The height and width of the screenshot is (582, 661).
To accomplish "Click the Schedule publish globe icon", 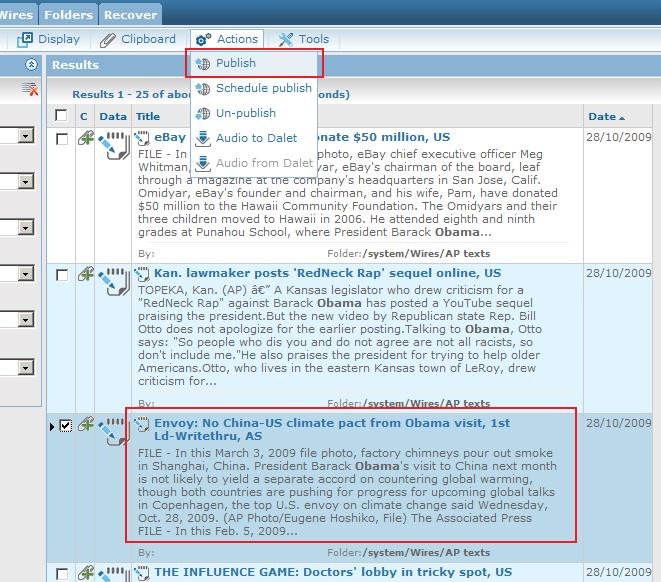I will pyautogui.click(x=203, y=89).
